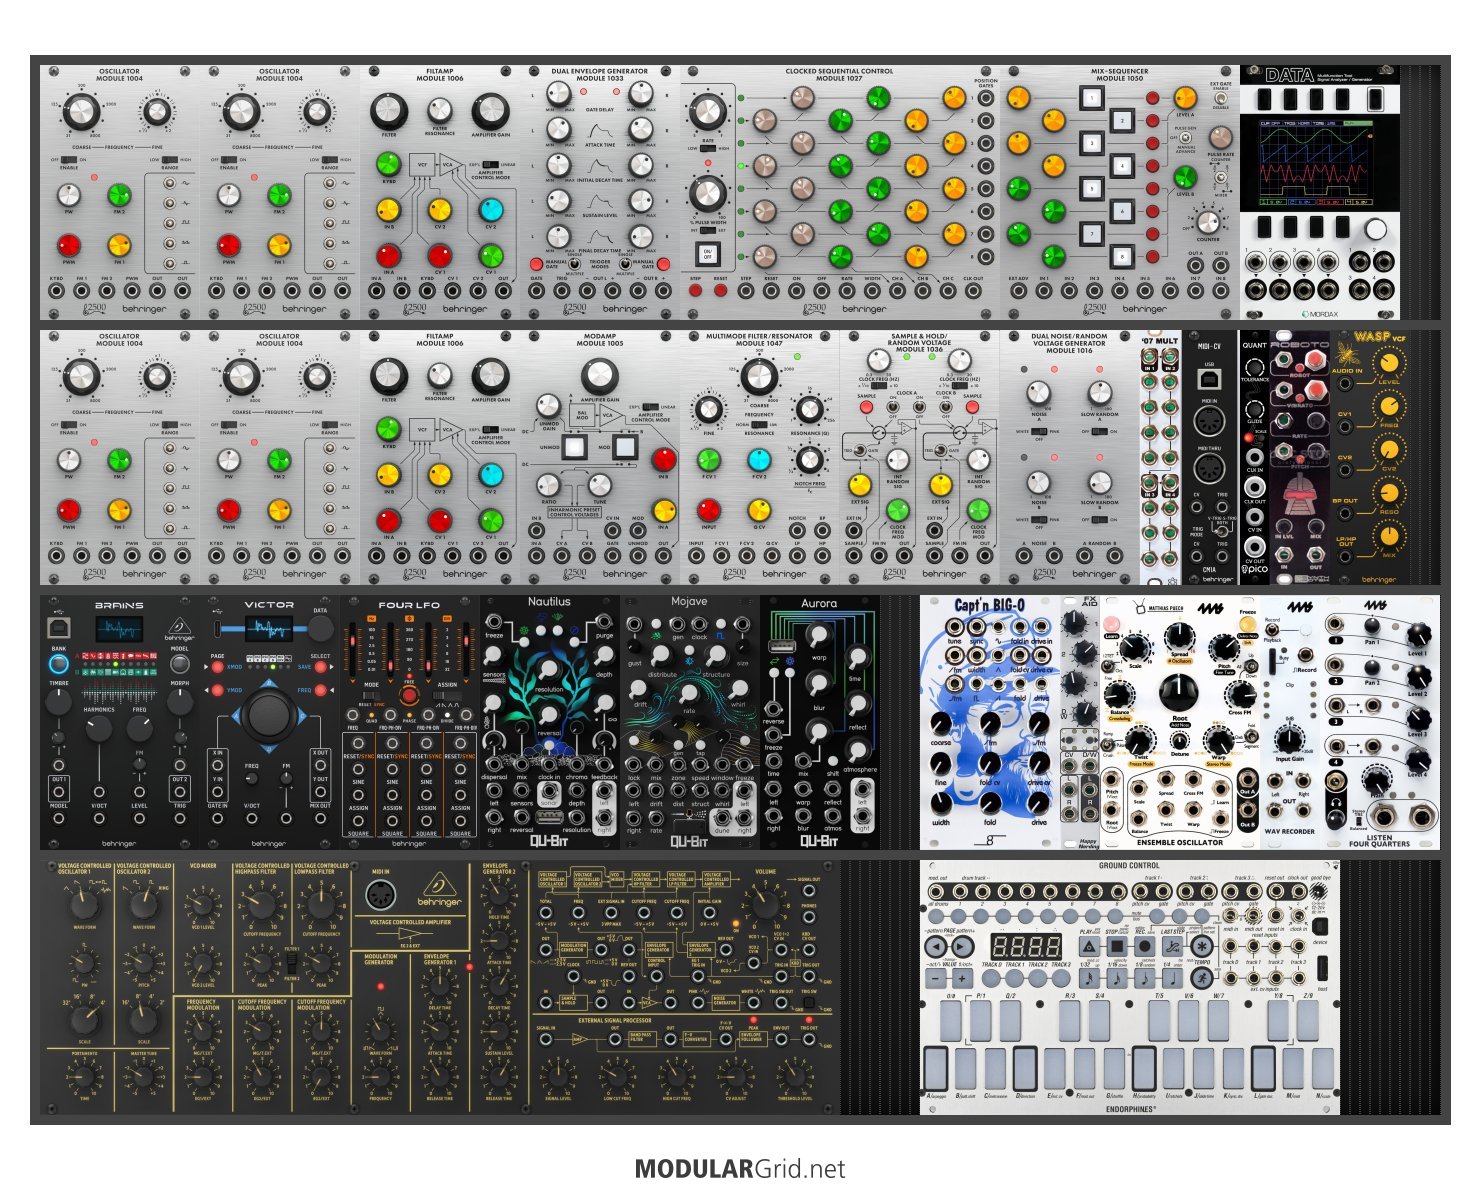The height and width of the screenshot is (1190, 1481).
Task: Click the pink Learn button on Ensemble Oscillator
Action: pyautogui.click(x=1112, y=623)
